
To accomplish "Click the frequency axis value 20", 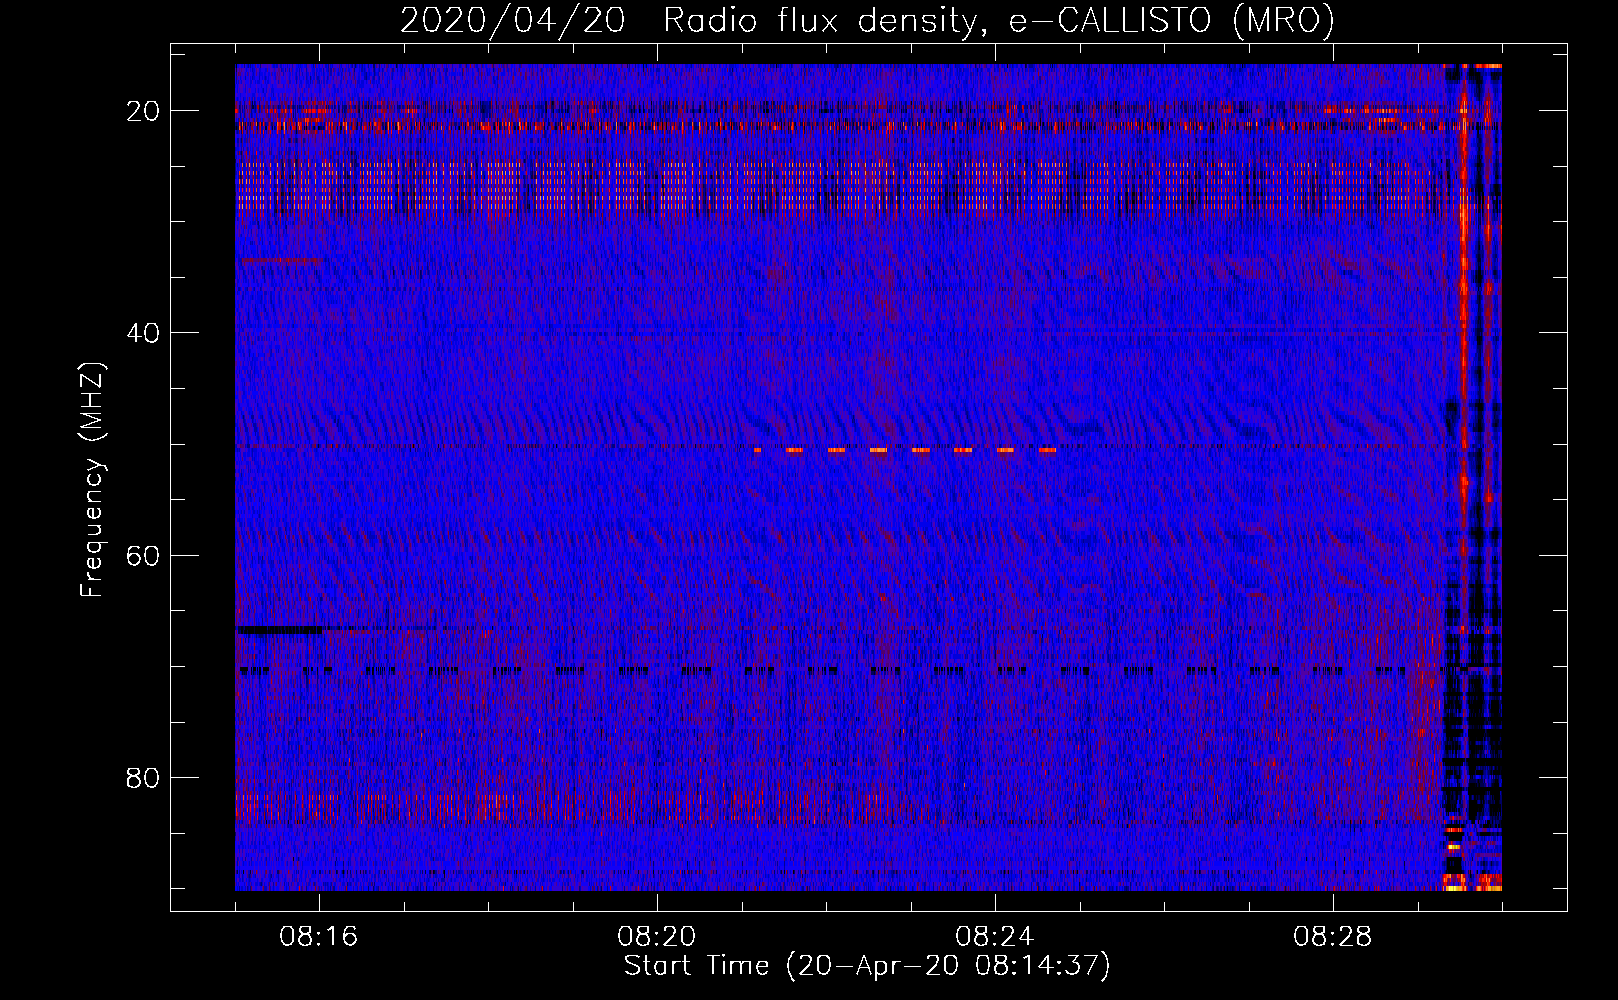I will 144,111.
